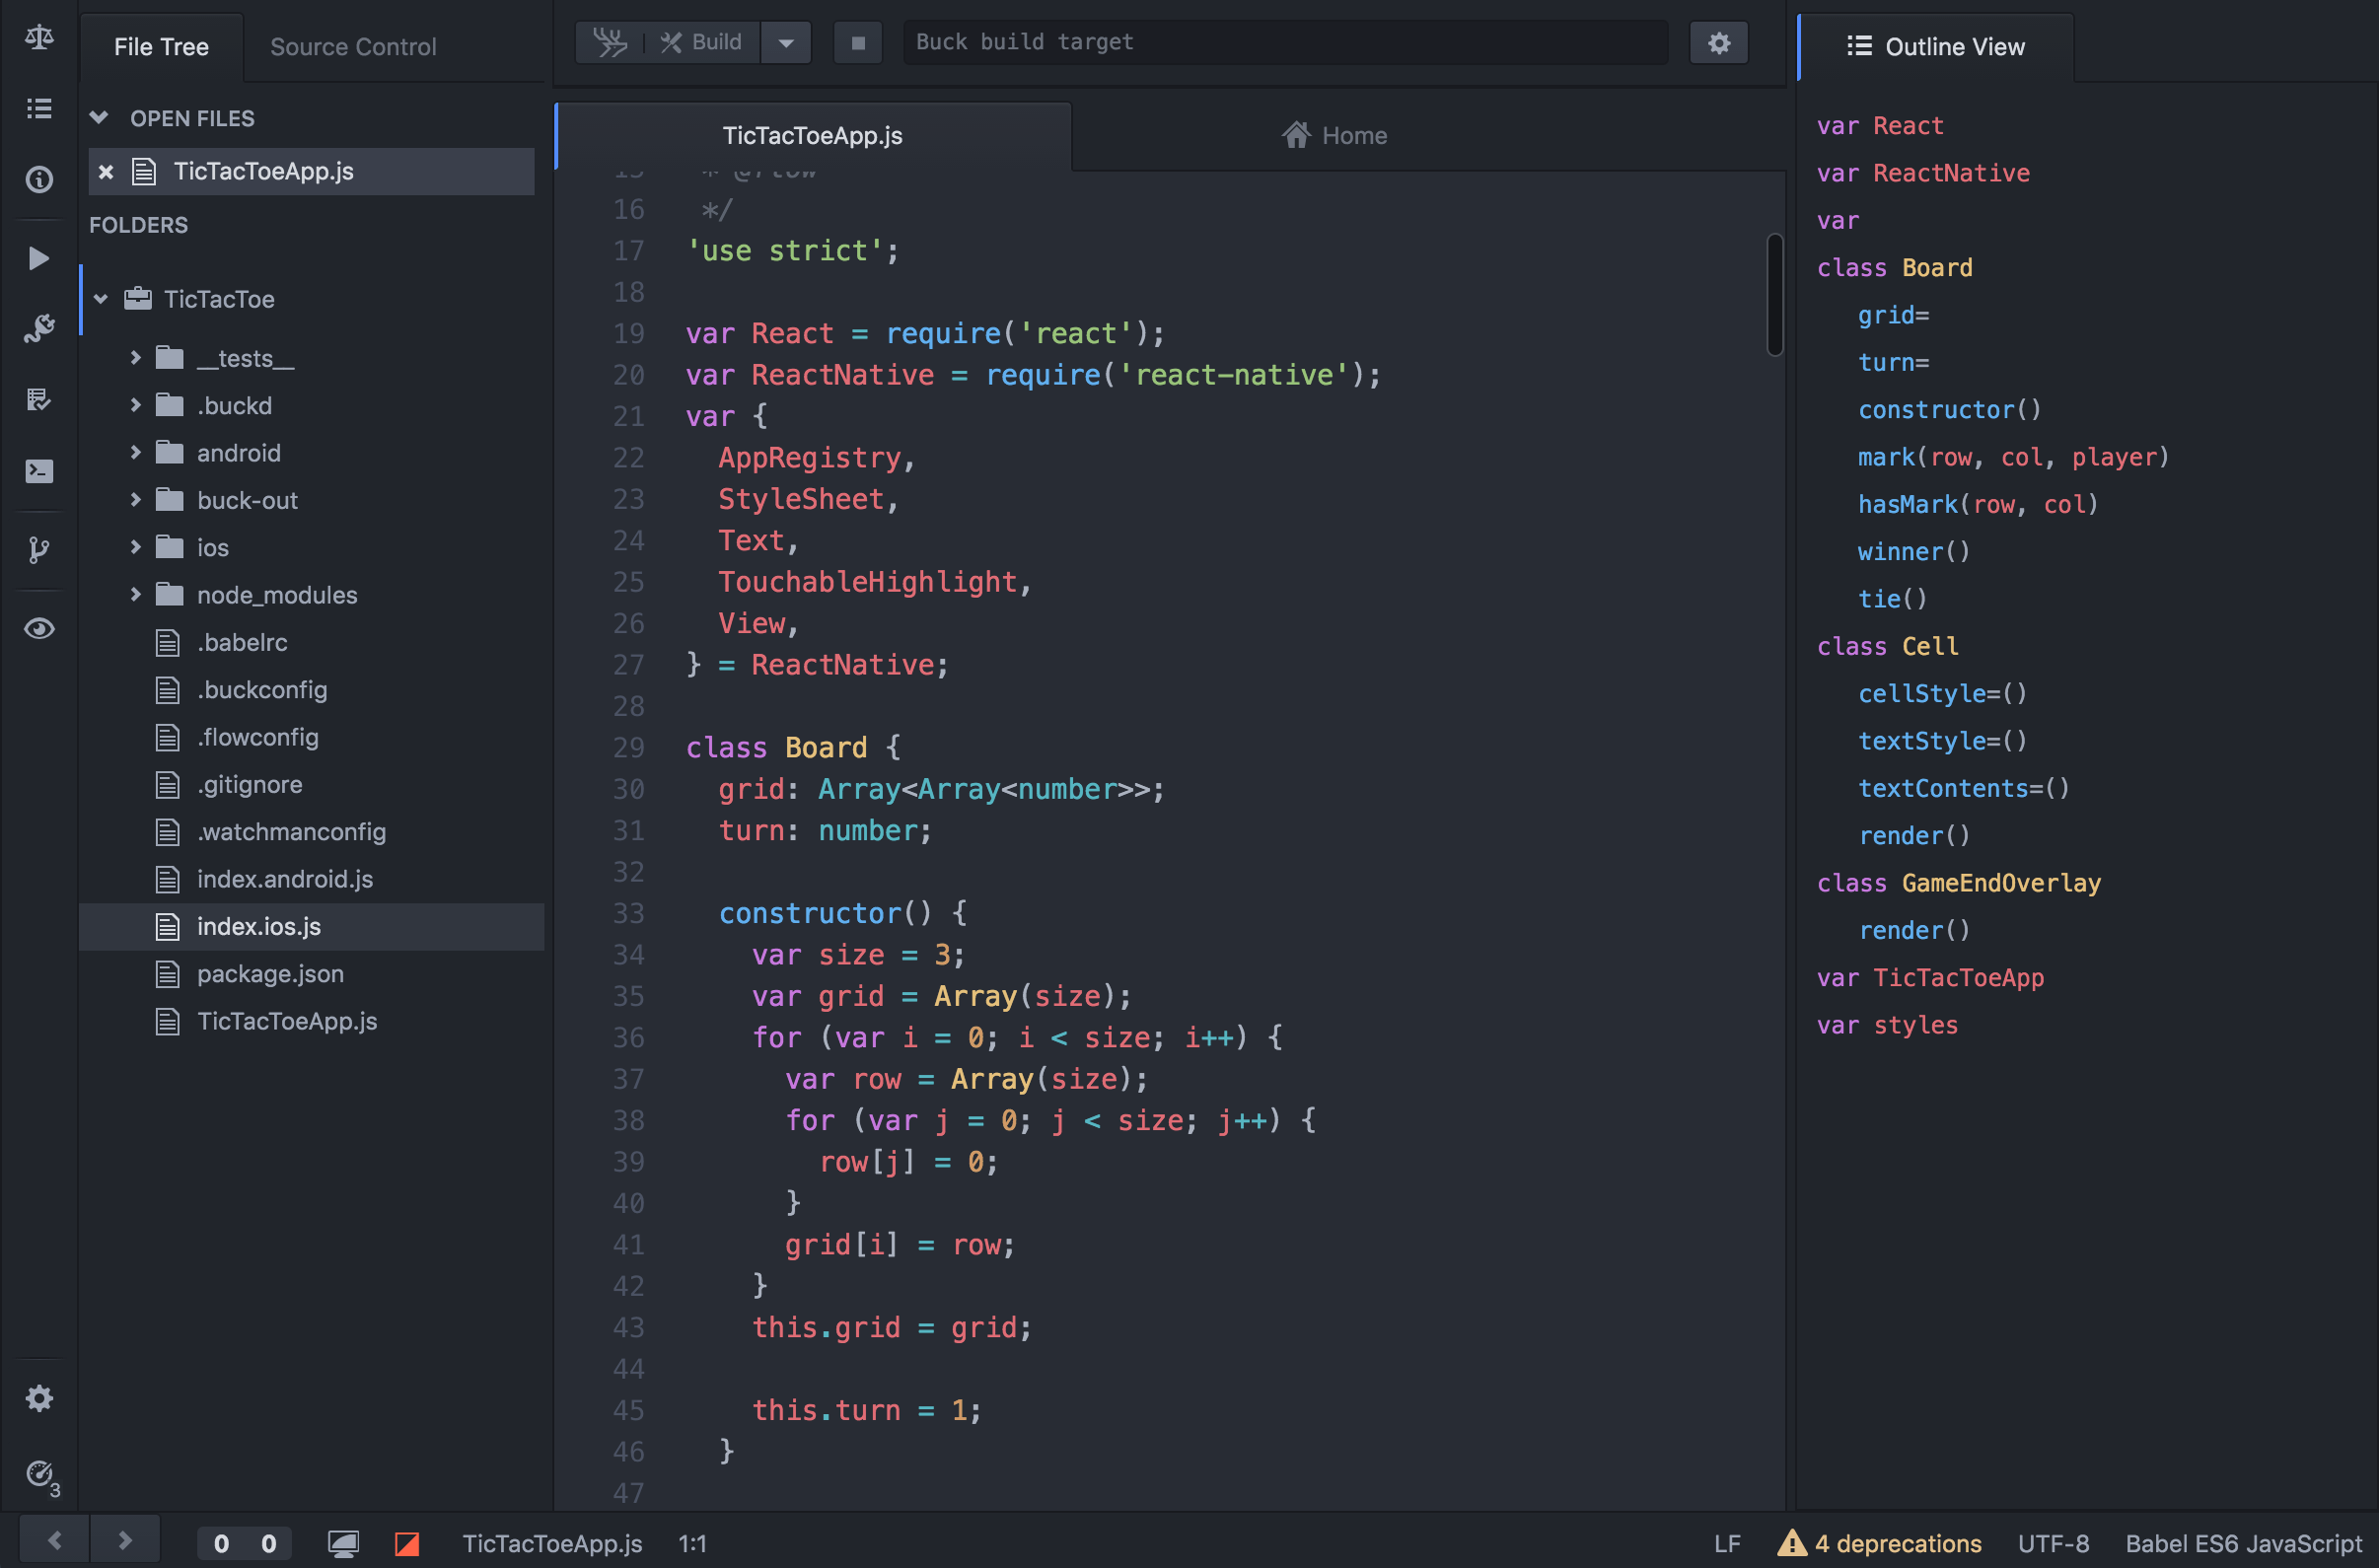Open the Buck toolbar settings gear
The image size is (2379, 1568).
[x=1718, y=43]
